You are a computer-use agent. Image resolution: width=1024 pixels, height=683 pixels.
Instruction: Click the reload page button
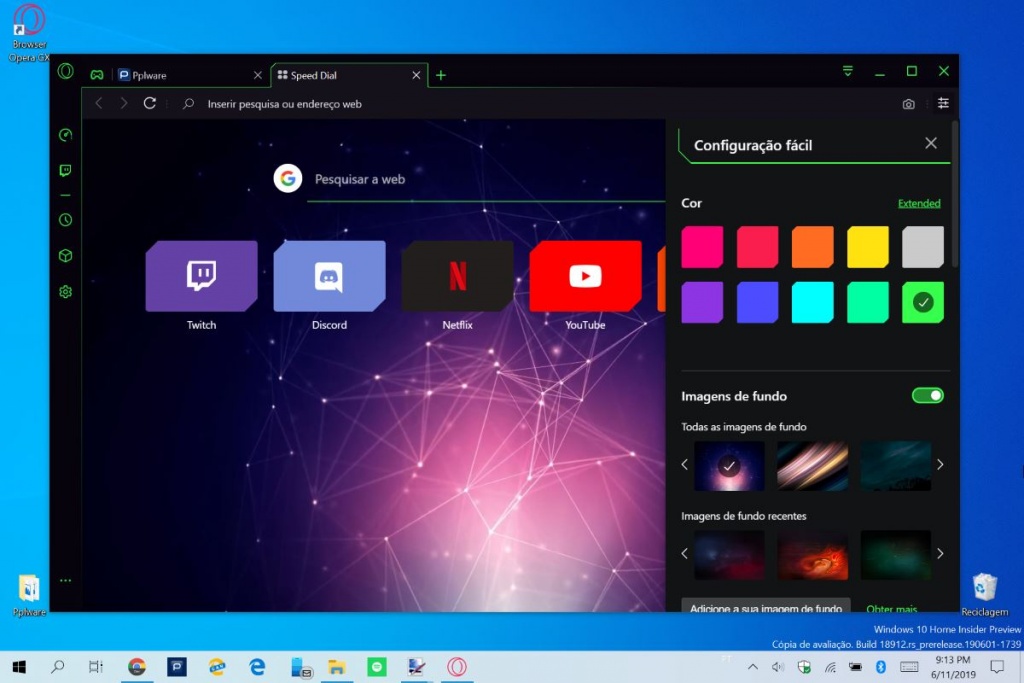[x=150, y=103]
